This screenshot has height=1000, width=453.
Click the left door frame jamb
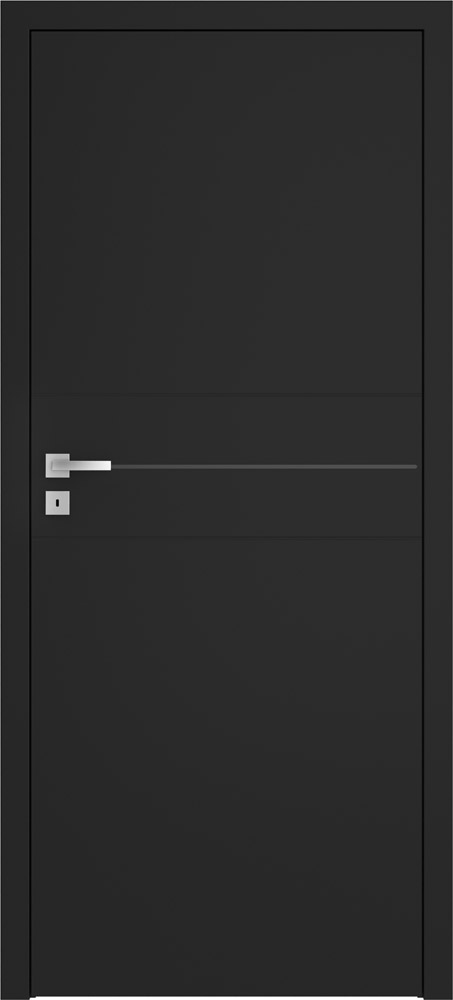15,500
